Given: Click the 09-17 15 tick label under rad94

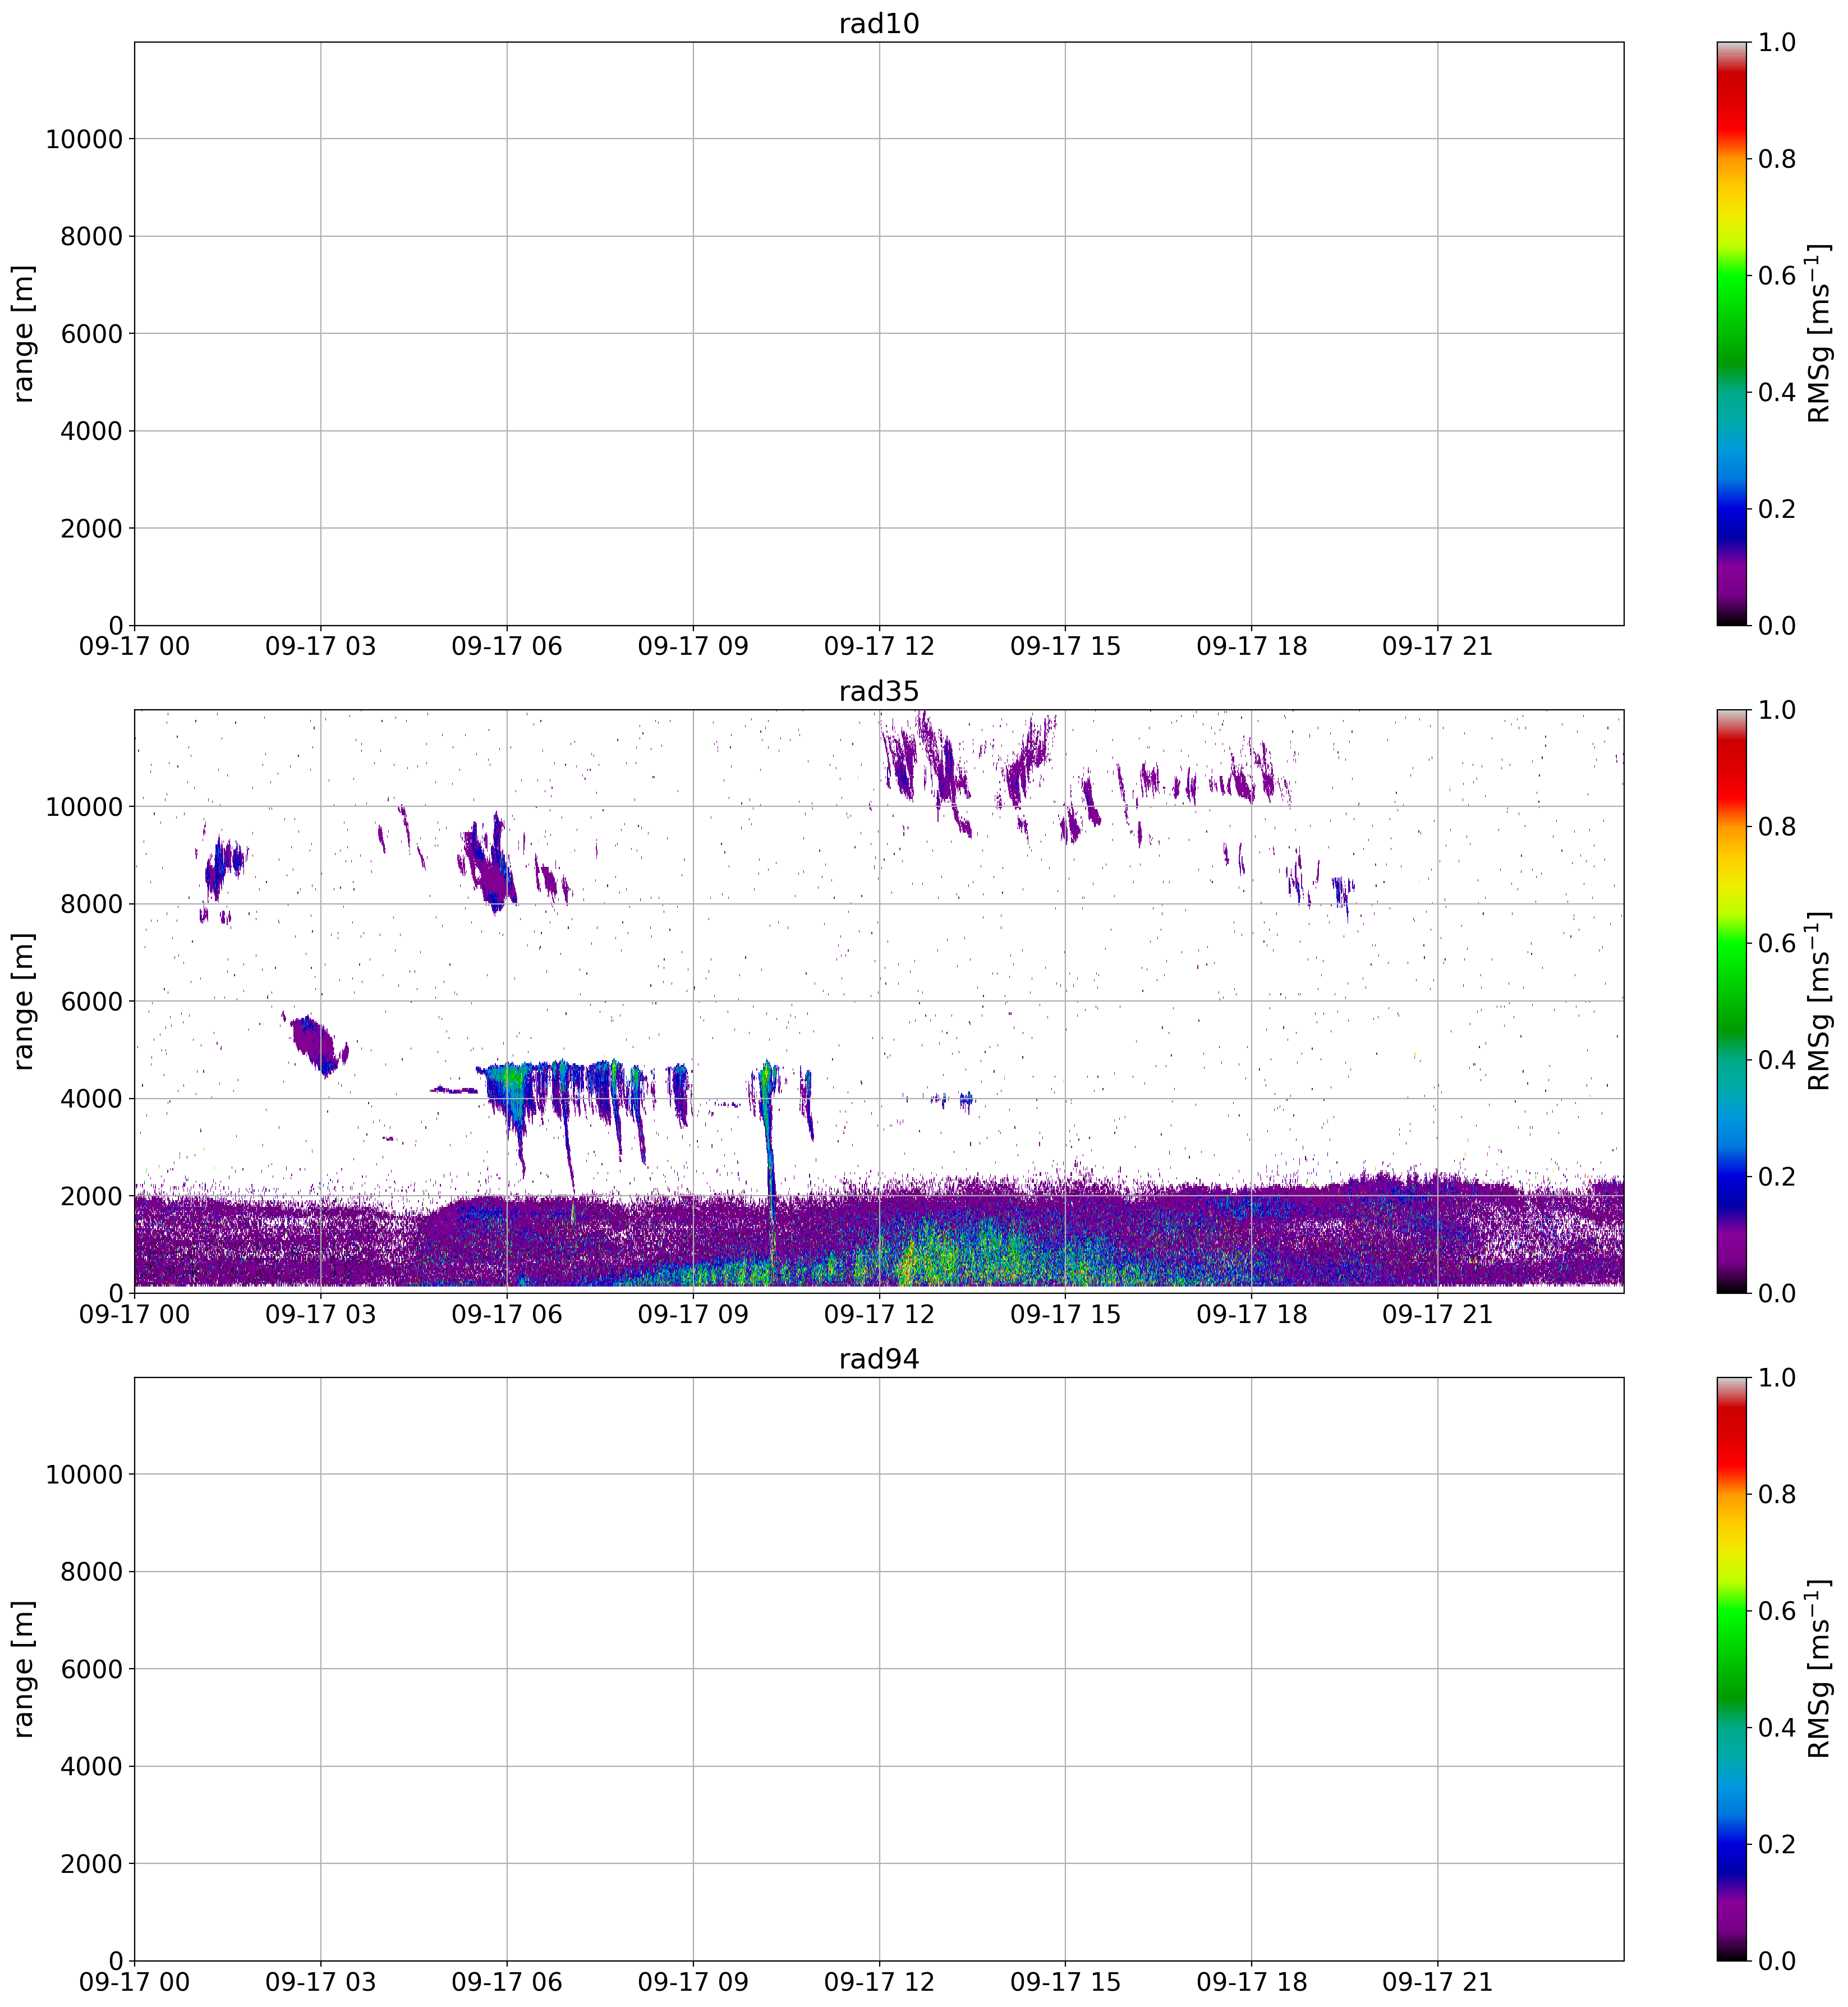Looking at the screenshot, I should (1065, 1983).
